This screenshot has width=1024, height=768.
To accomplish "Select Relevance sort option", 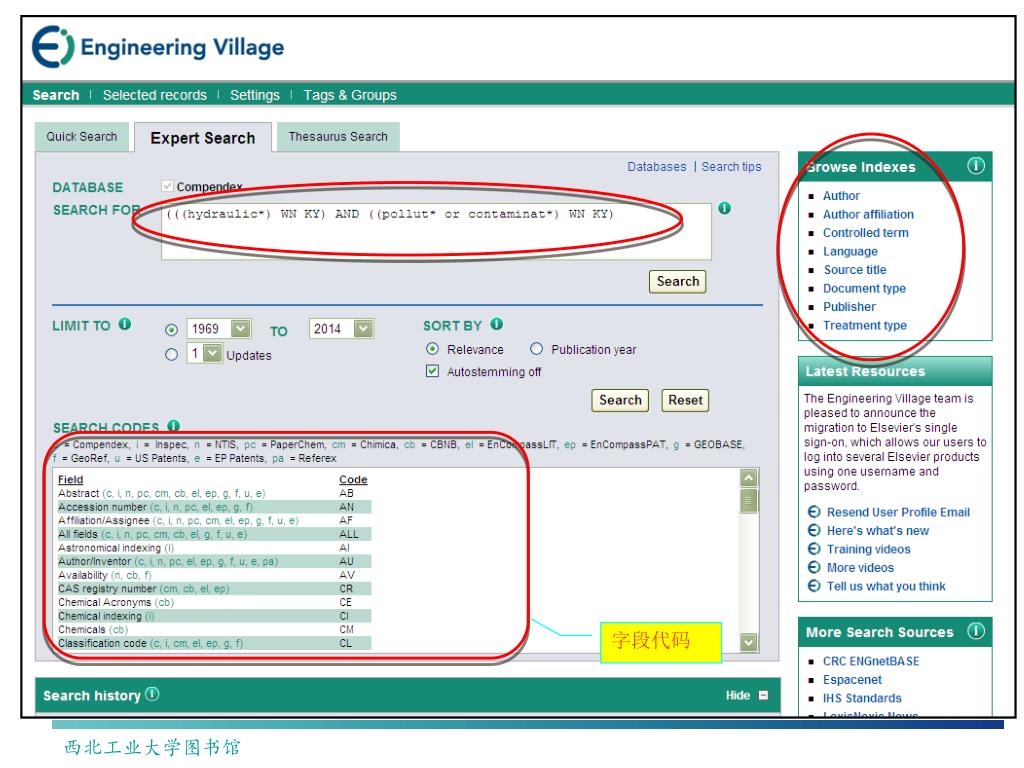I will pyautogui.click(x=432, y=349).
